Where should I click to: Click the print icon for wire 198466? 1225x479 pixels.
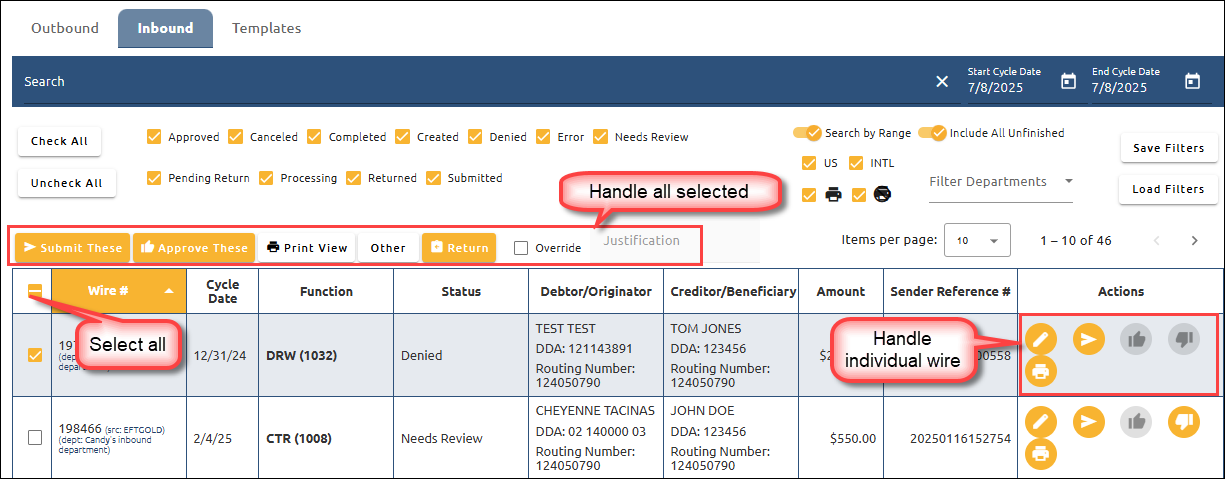click(x=1041, y=454)
